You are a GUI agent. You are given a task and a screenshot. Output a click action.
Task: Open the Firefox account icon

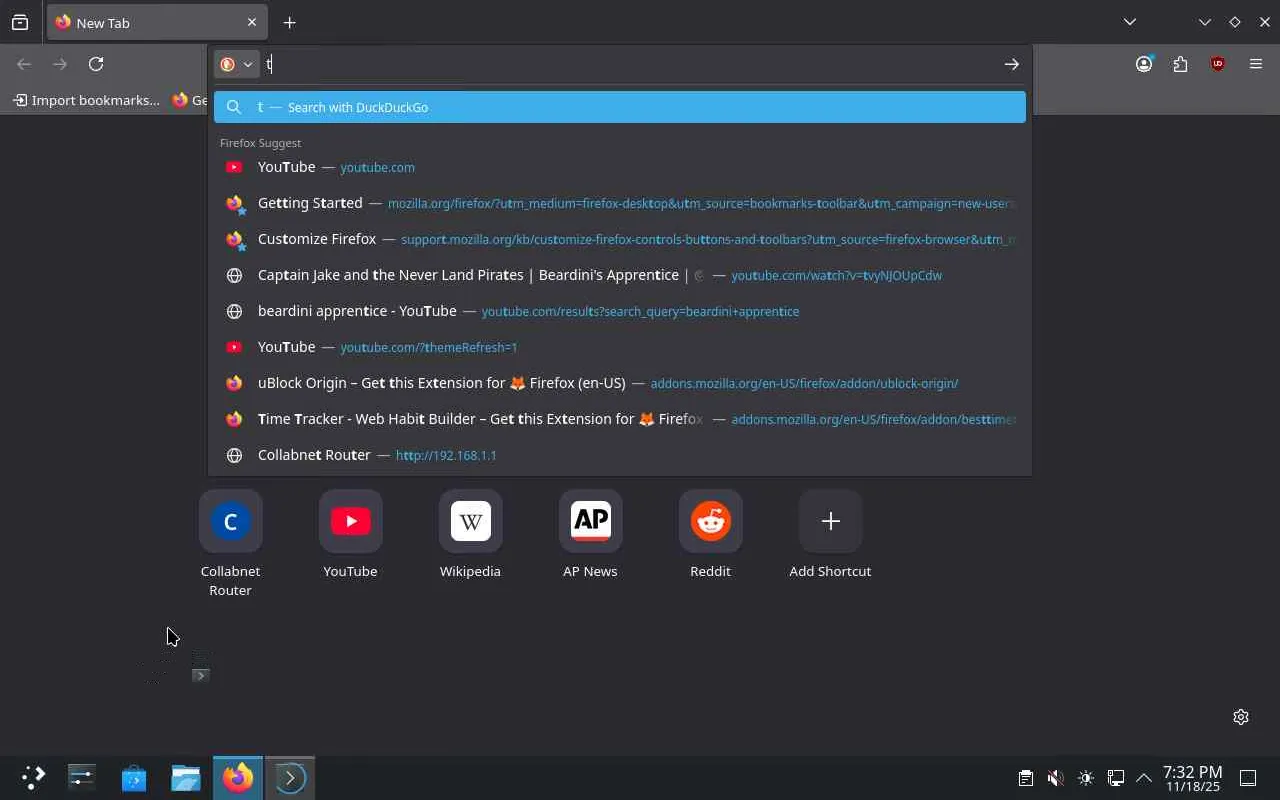tap(1144, 64)
